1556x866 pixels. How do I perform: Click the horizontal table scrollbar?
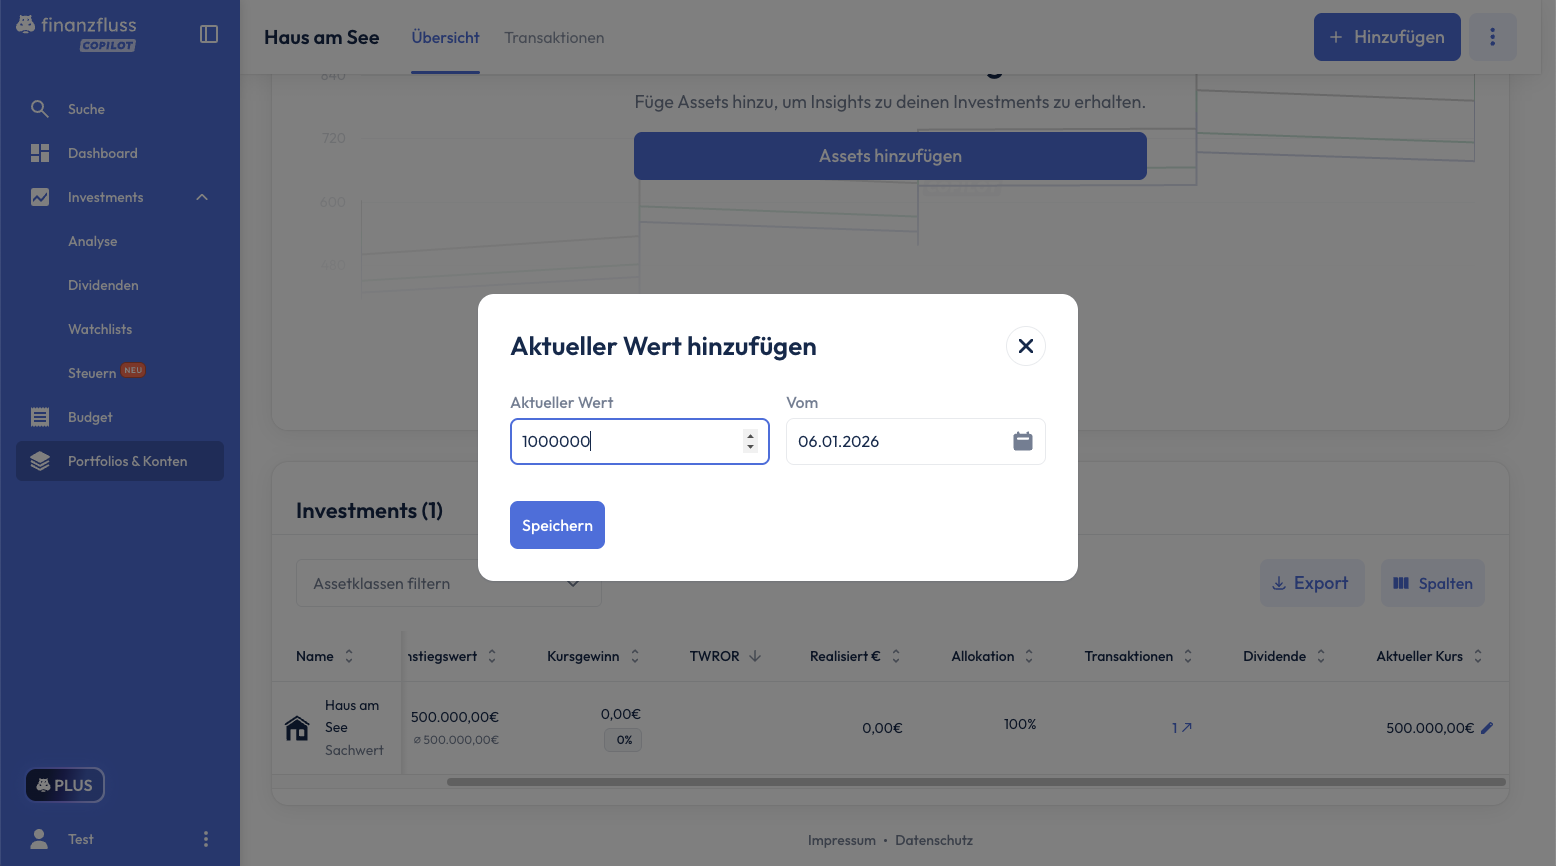click(975, 782)
